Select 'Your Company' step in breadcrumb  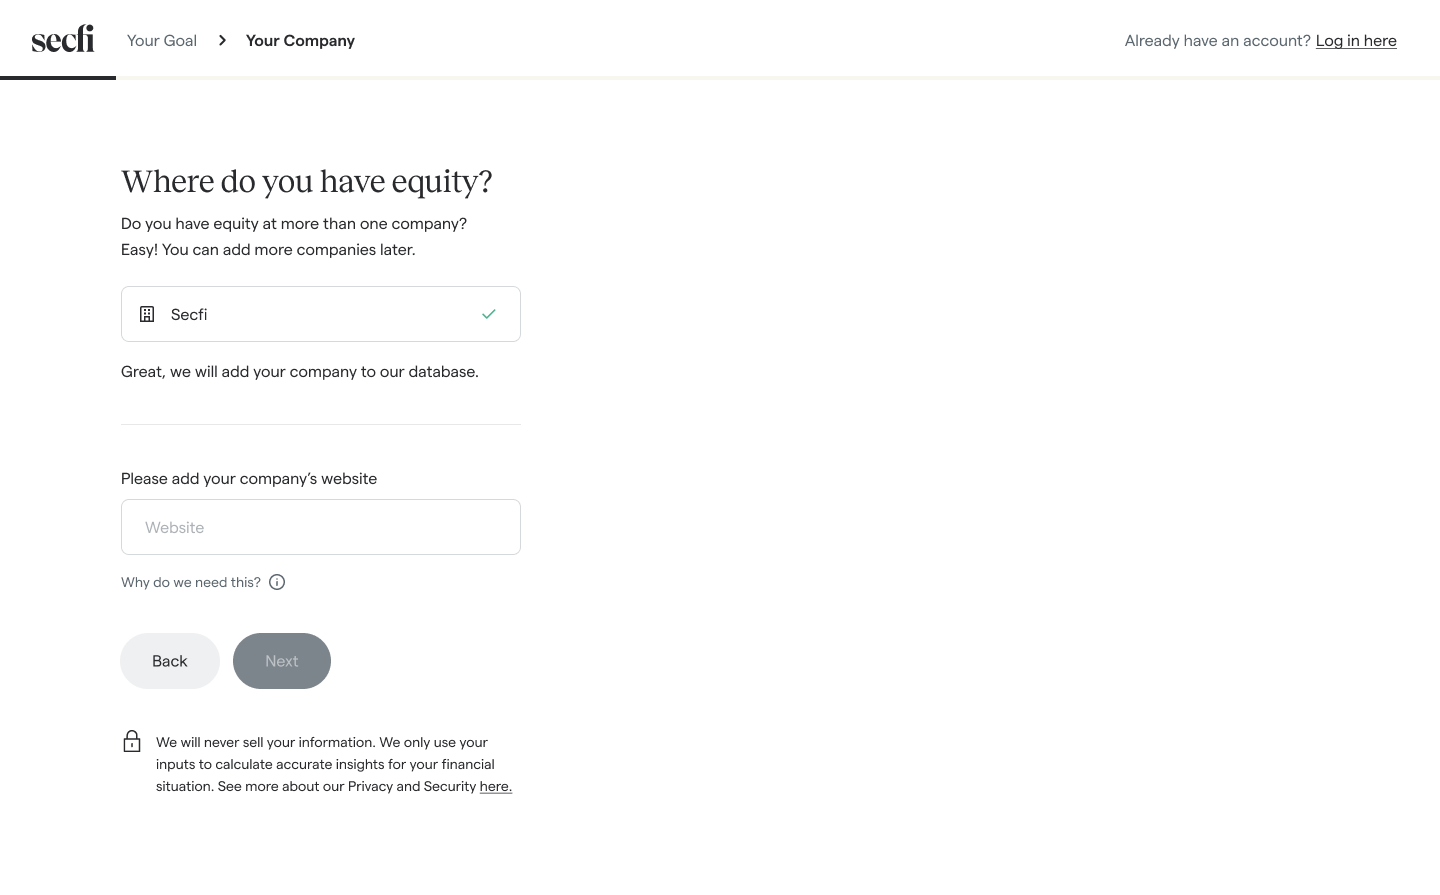(300, 40)
